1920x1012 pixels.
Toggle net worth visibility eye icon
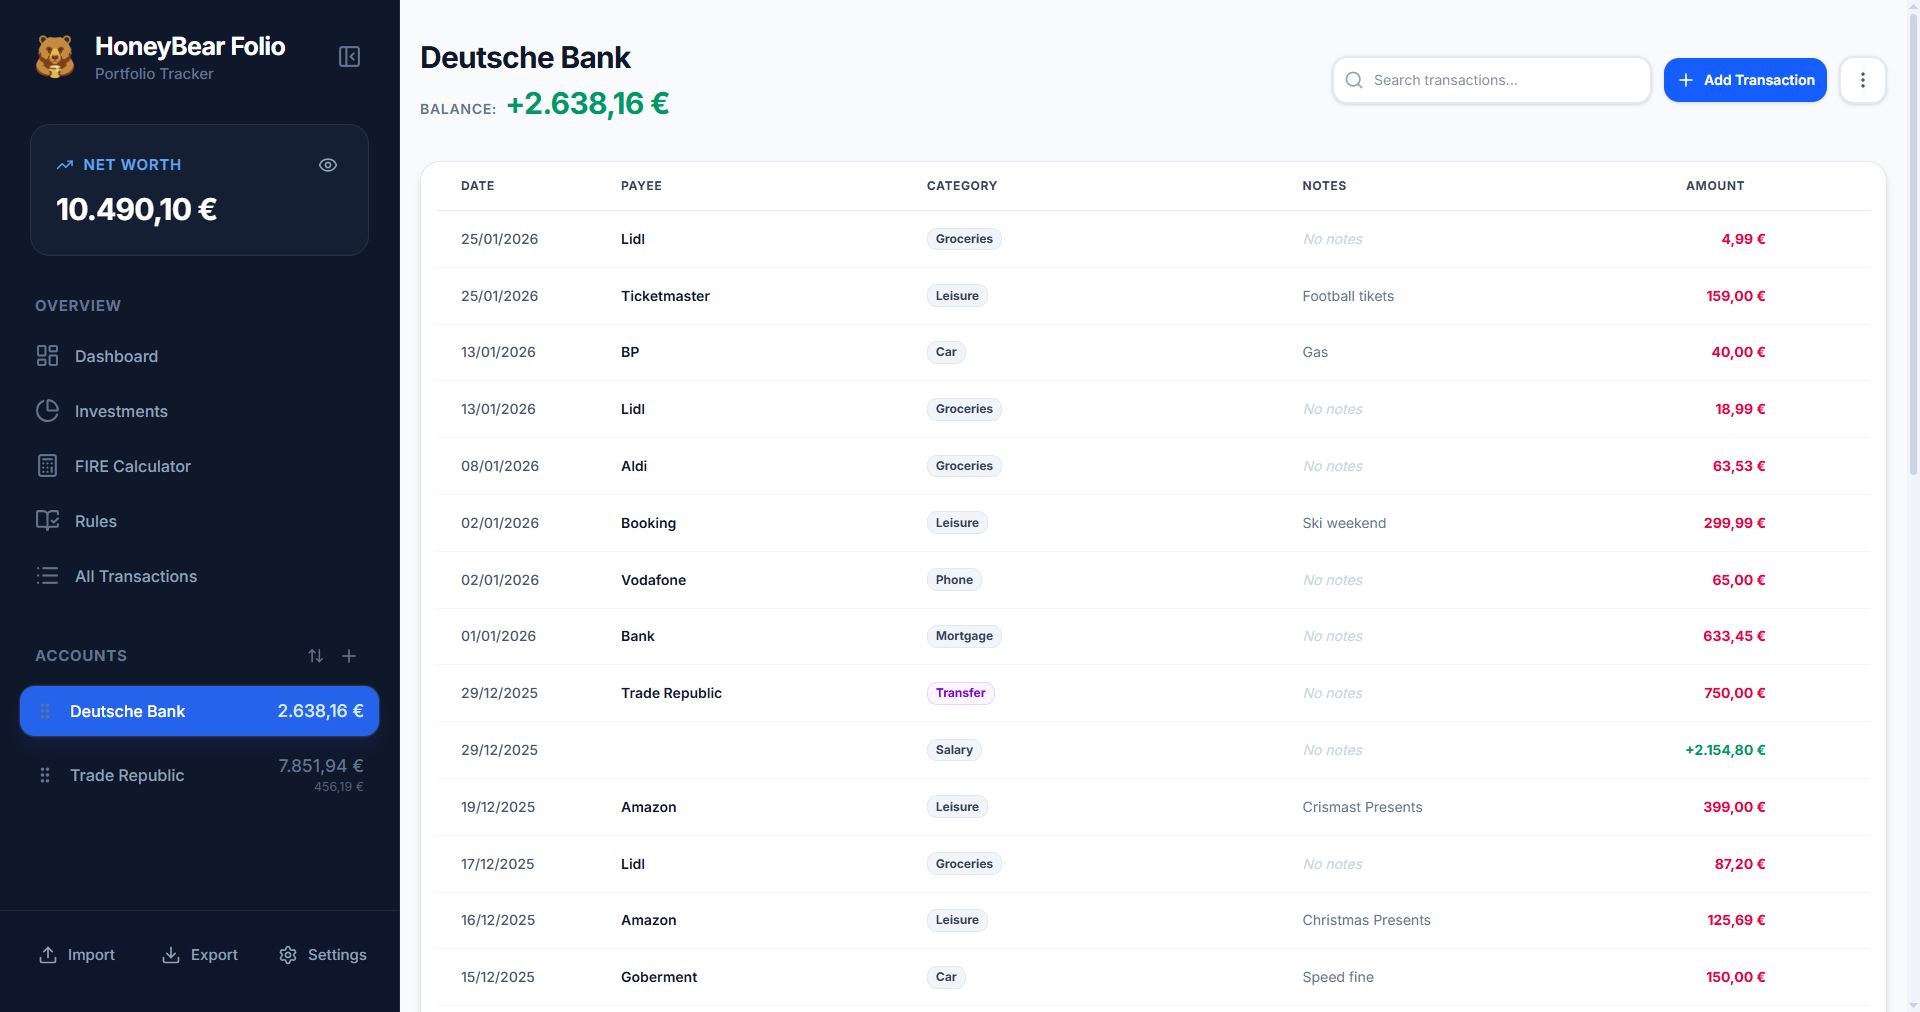[x=328, y=165]
